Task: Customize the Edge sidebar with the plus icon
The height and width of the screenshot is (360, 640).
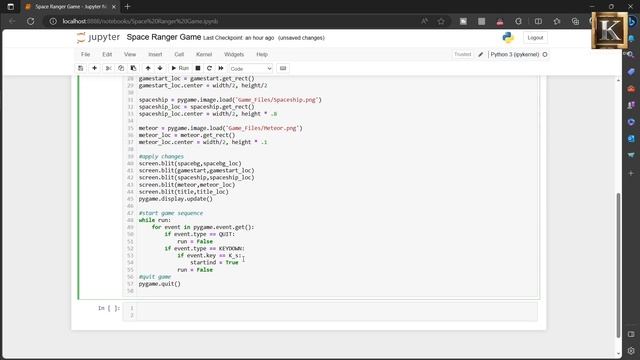Action: [631, 173]
